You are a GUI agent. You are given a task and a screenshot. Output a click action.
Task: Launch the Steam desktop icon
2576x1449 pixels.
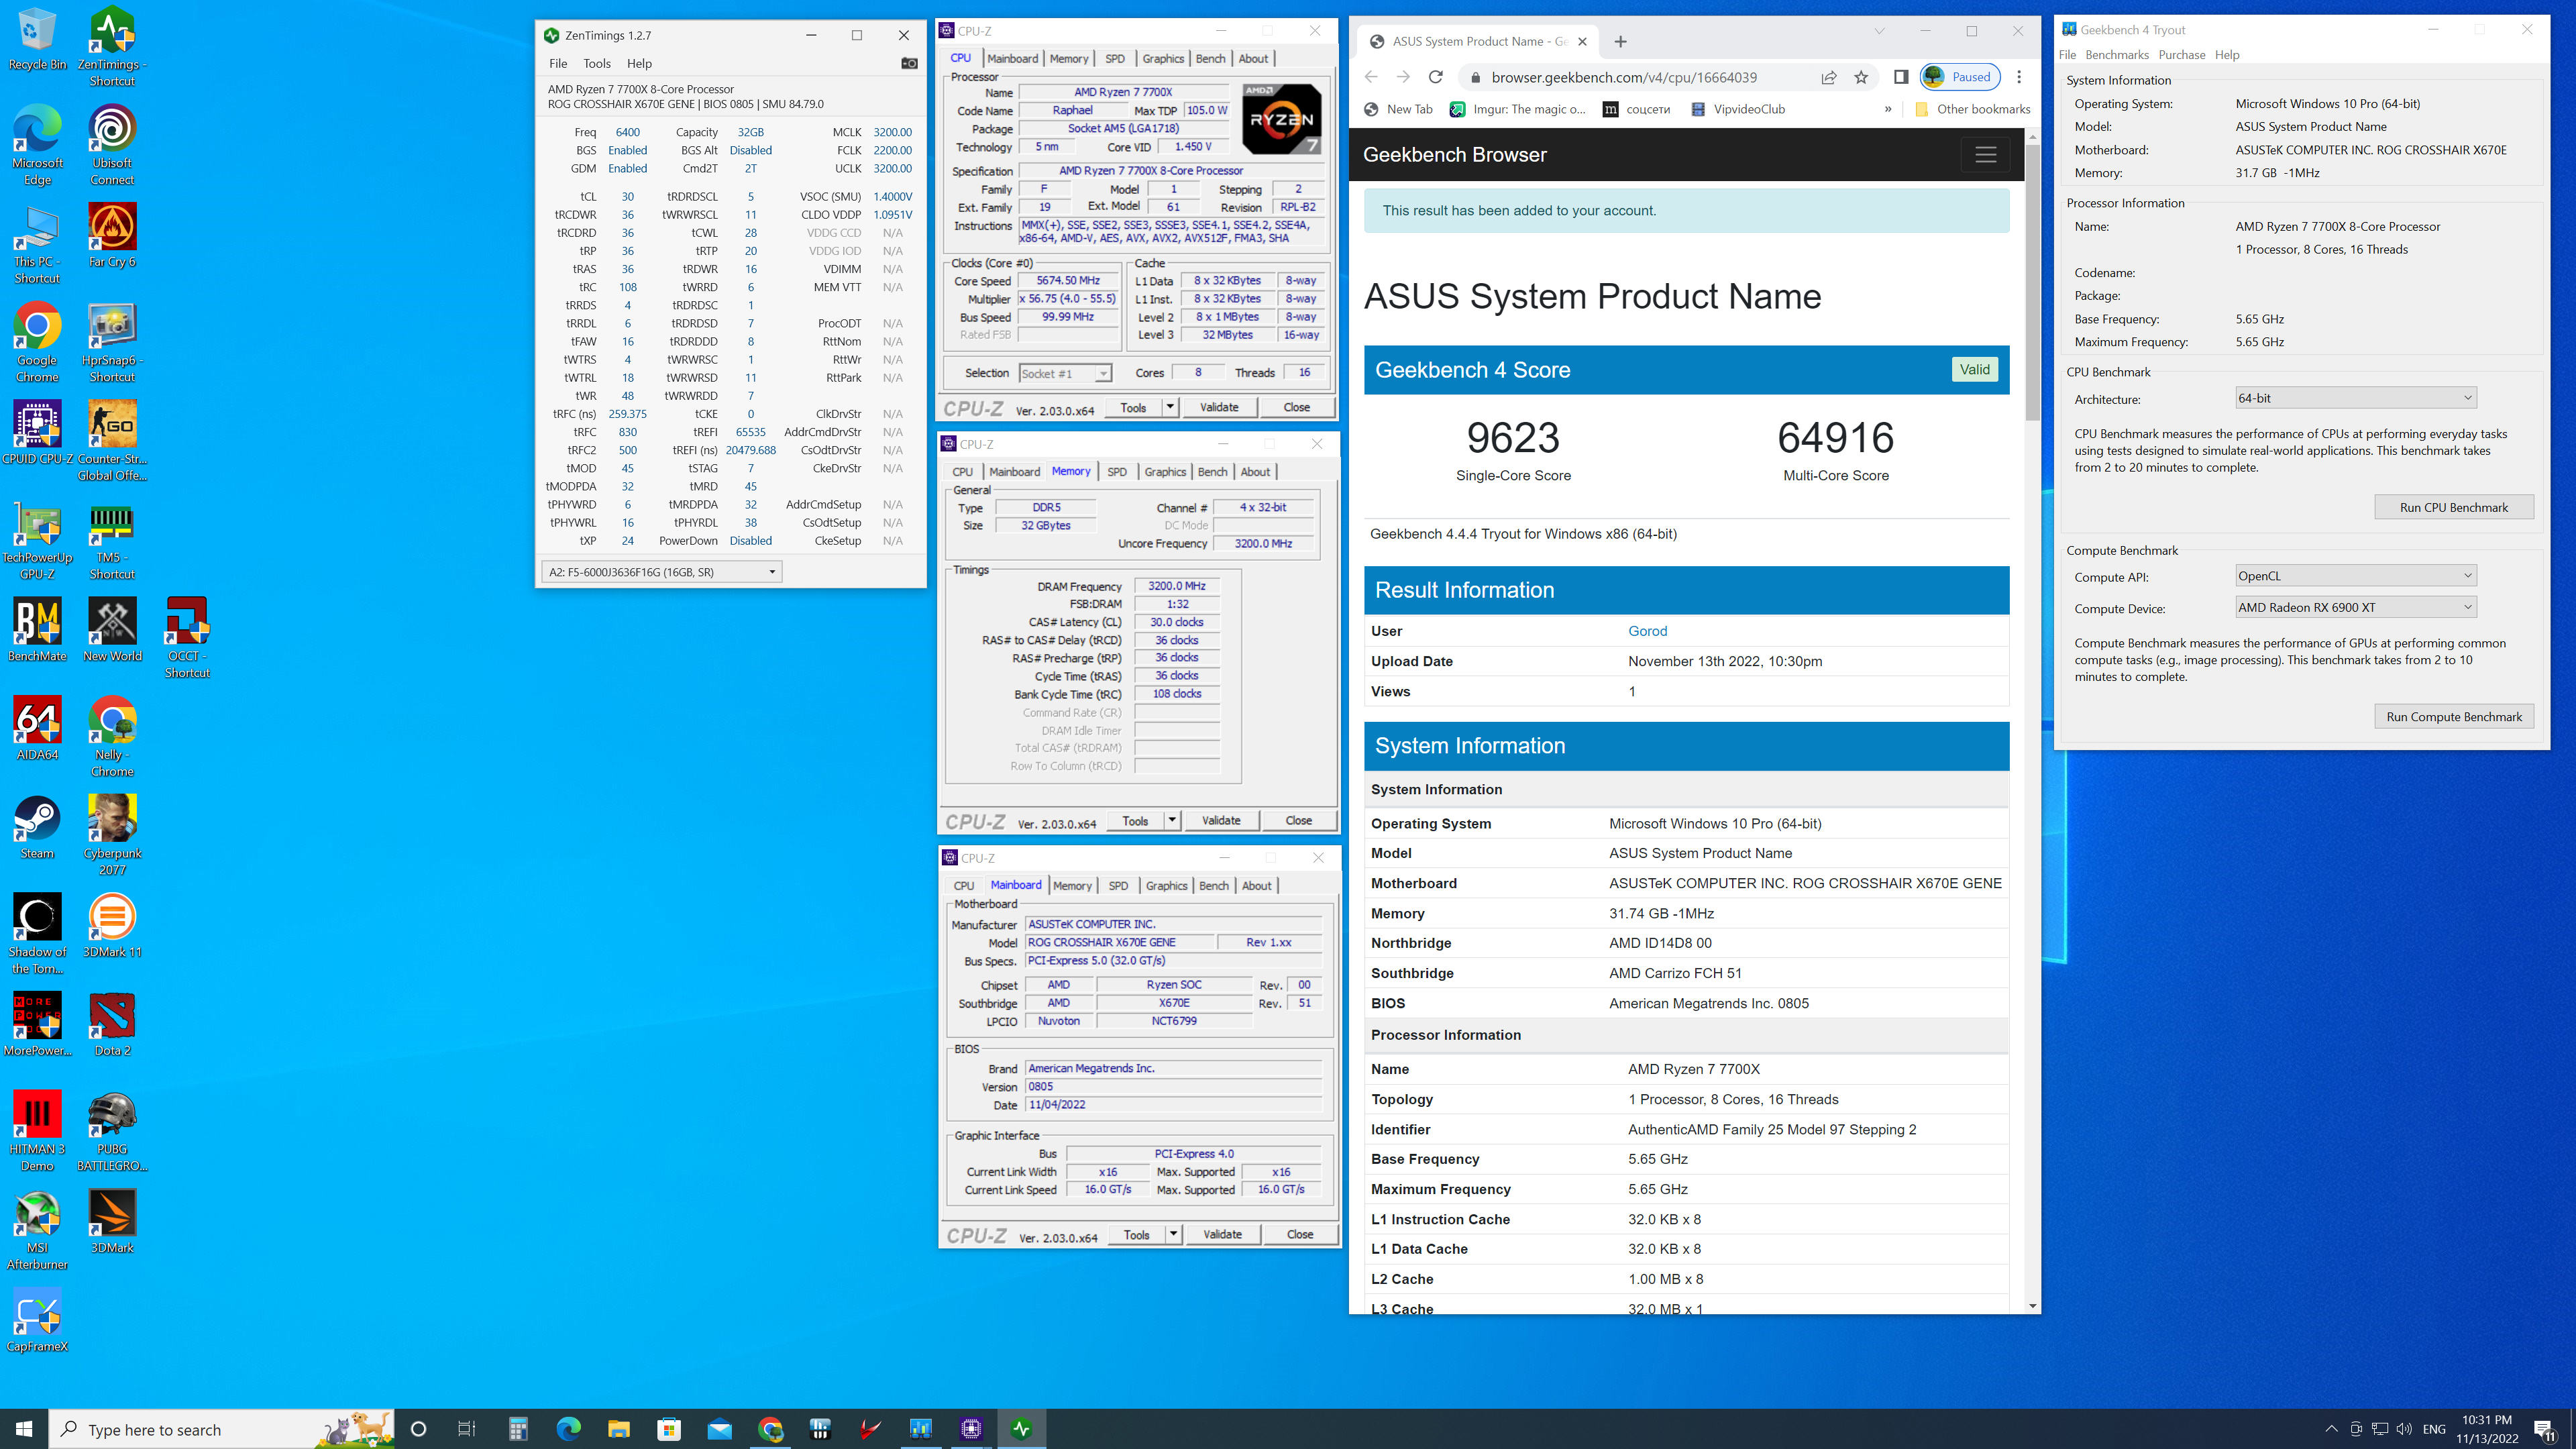click(x=37, y=827)
